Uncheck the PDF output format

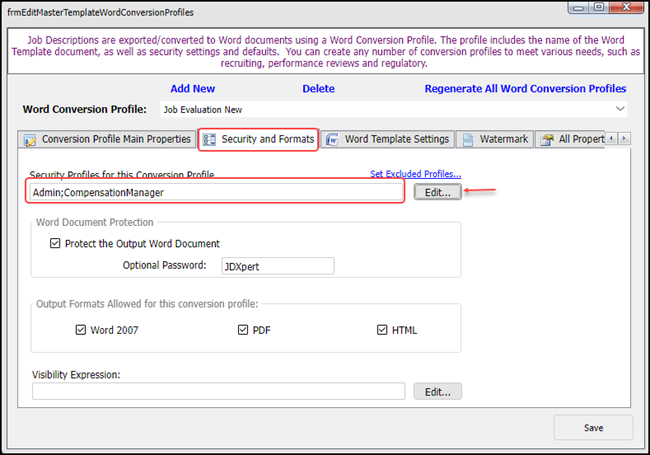coord(243,330)
